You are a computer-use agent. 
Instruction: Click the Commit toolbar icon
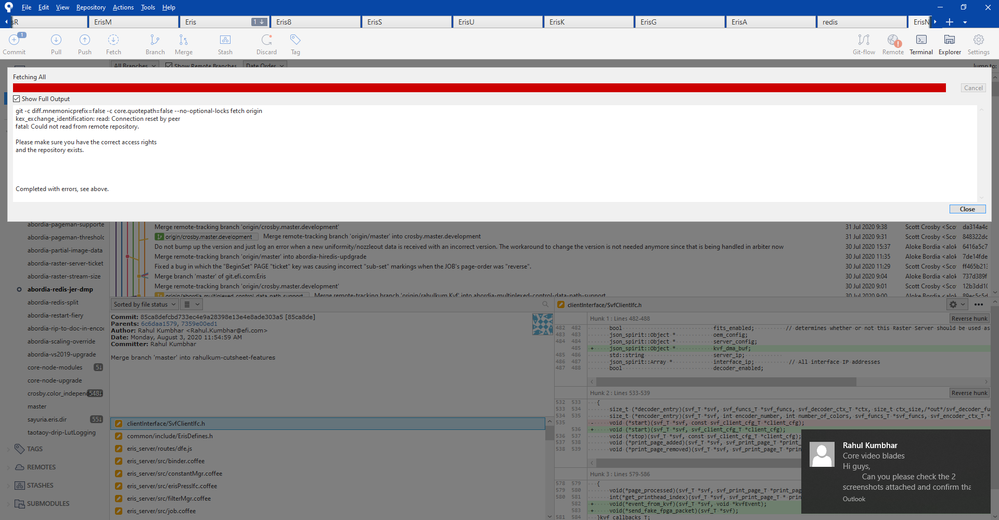(x=14, y=40)
